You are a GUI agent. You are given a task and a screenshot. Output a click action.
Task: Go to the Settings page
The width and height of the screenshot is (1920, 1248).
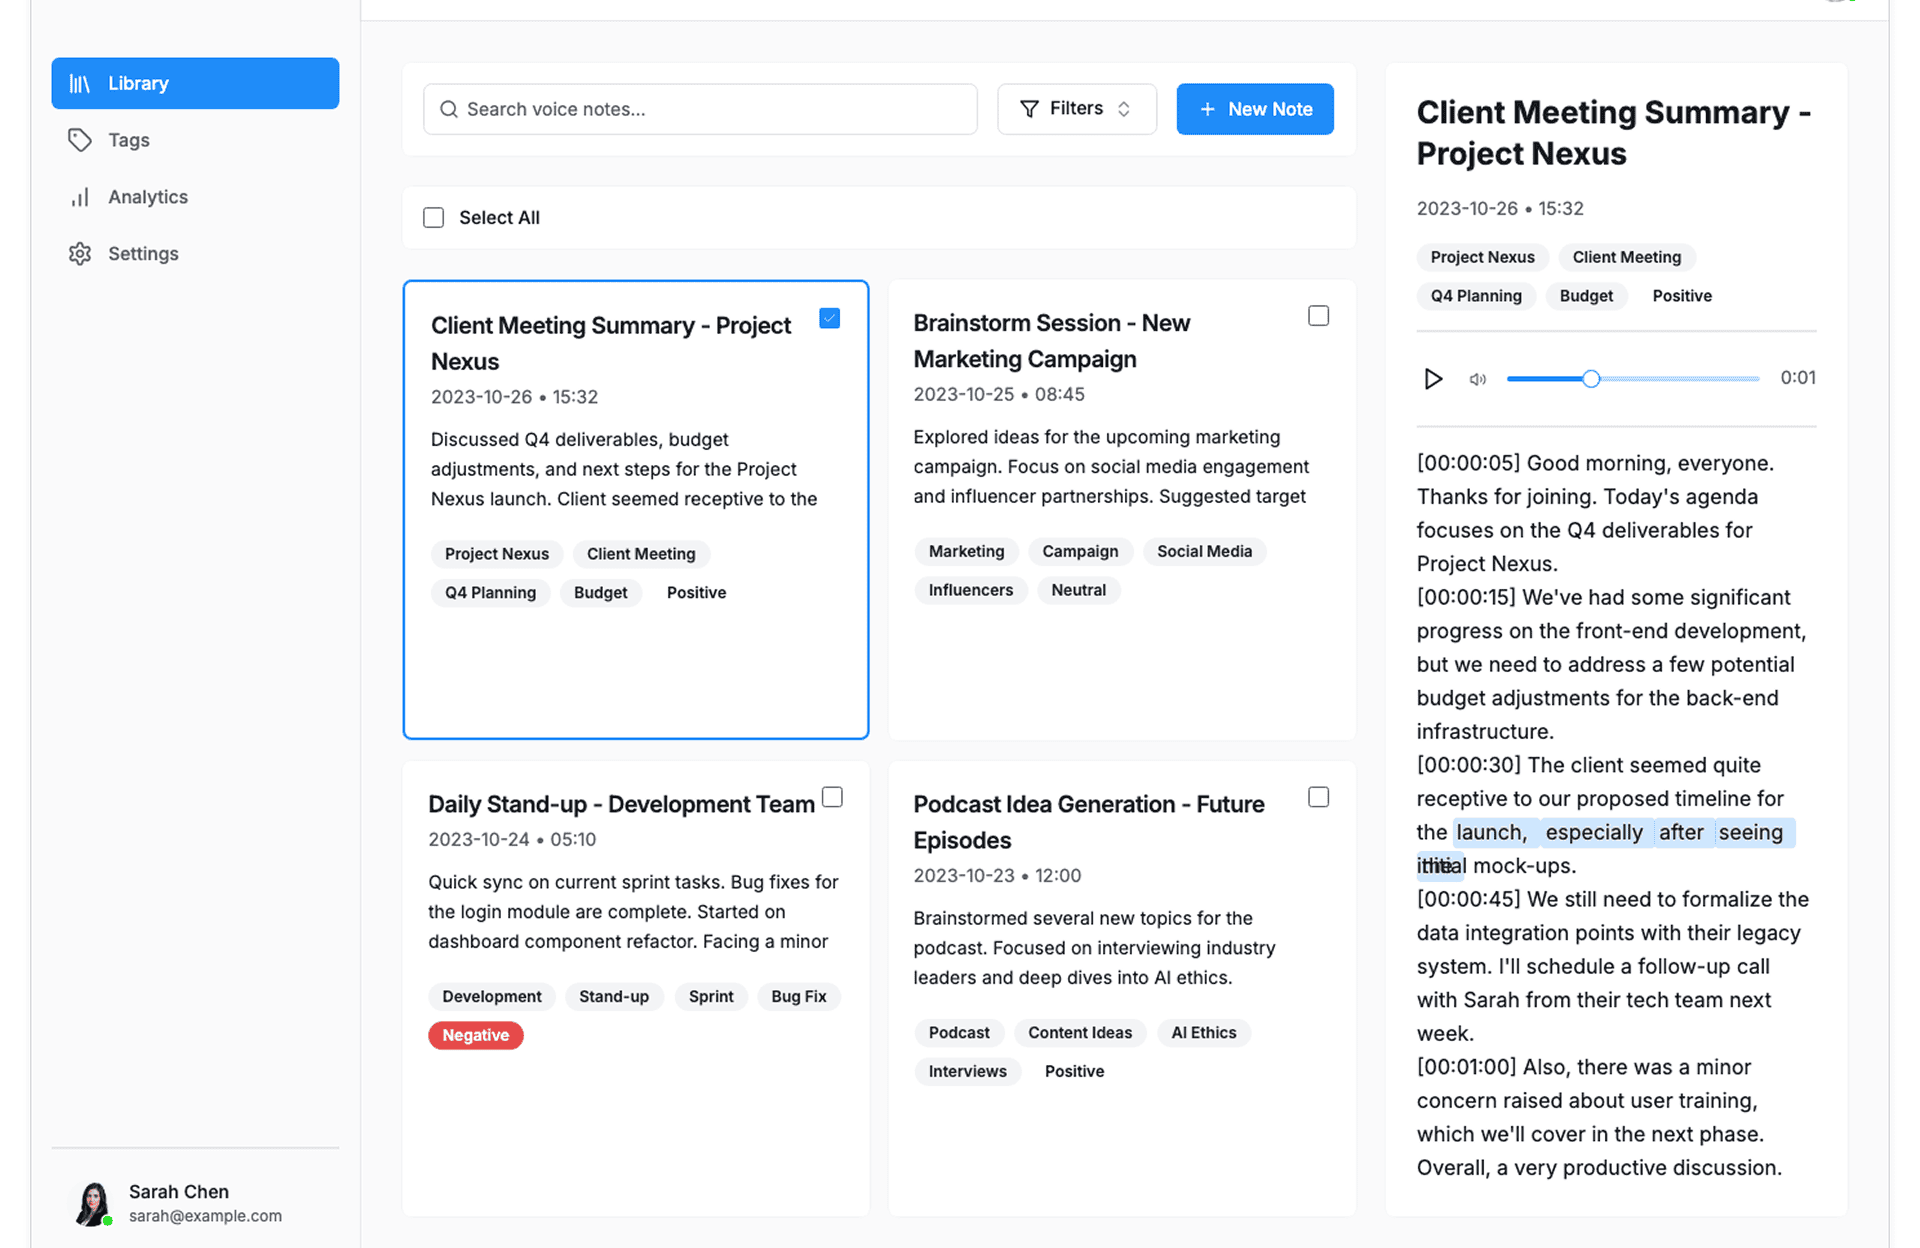[x=143, y=254]
